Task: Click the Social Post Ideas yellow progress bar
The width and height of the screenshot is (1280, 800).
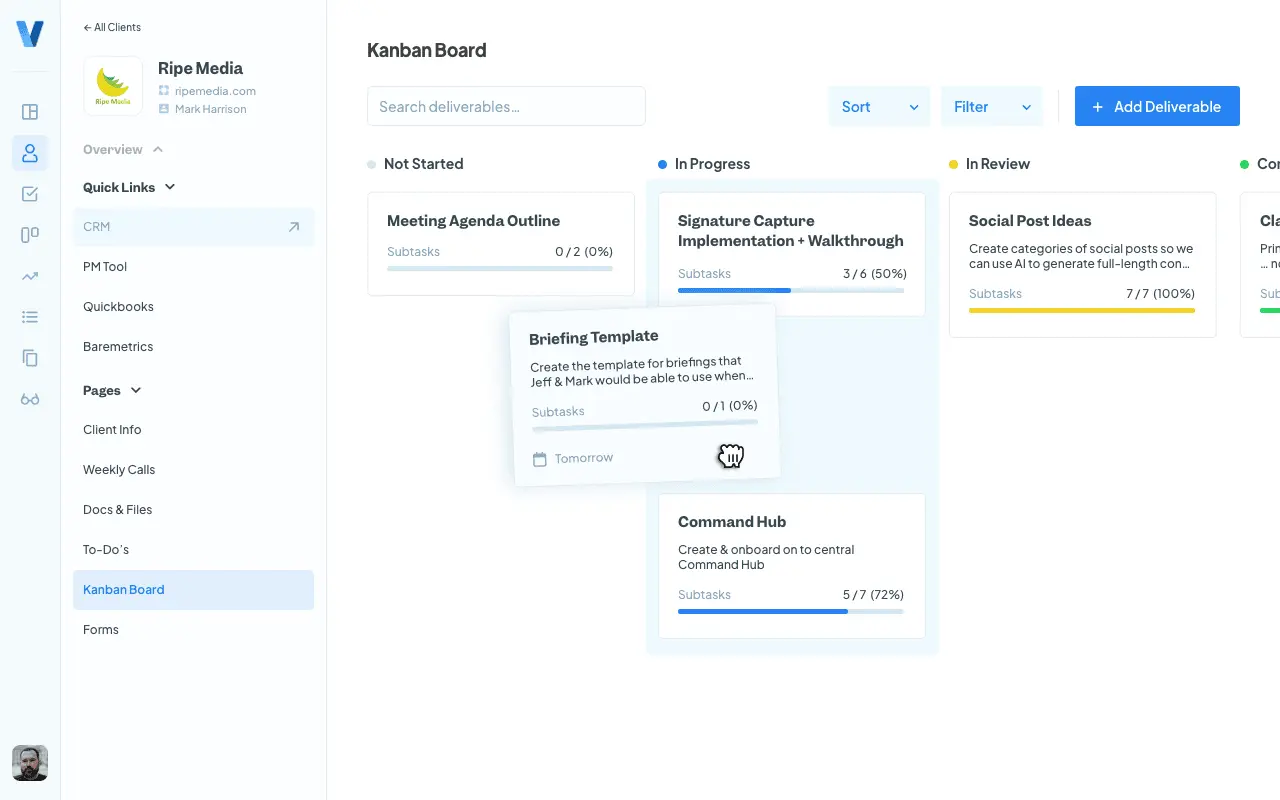Action: (1082, 310)
